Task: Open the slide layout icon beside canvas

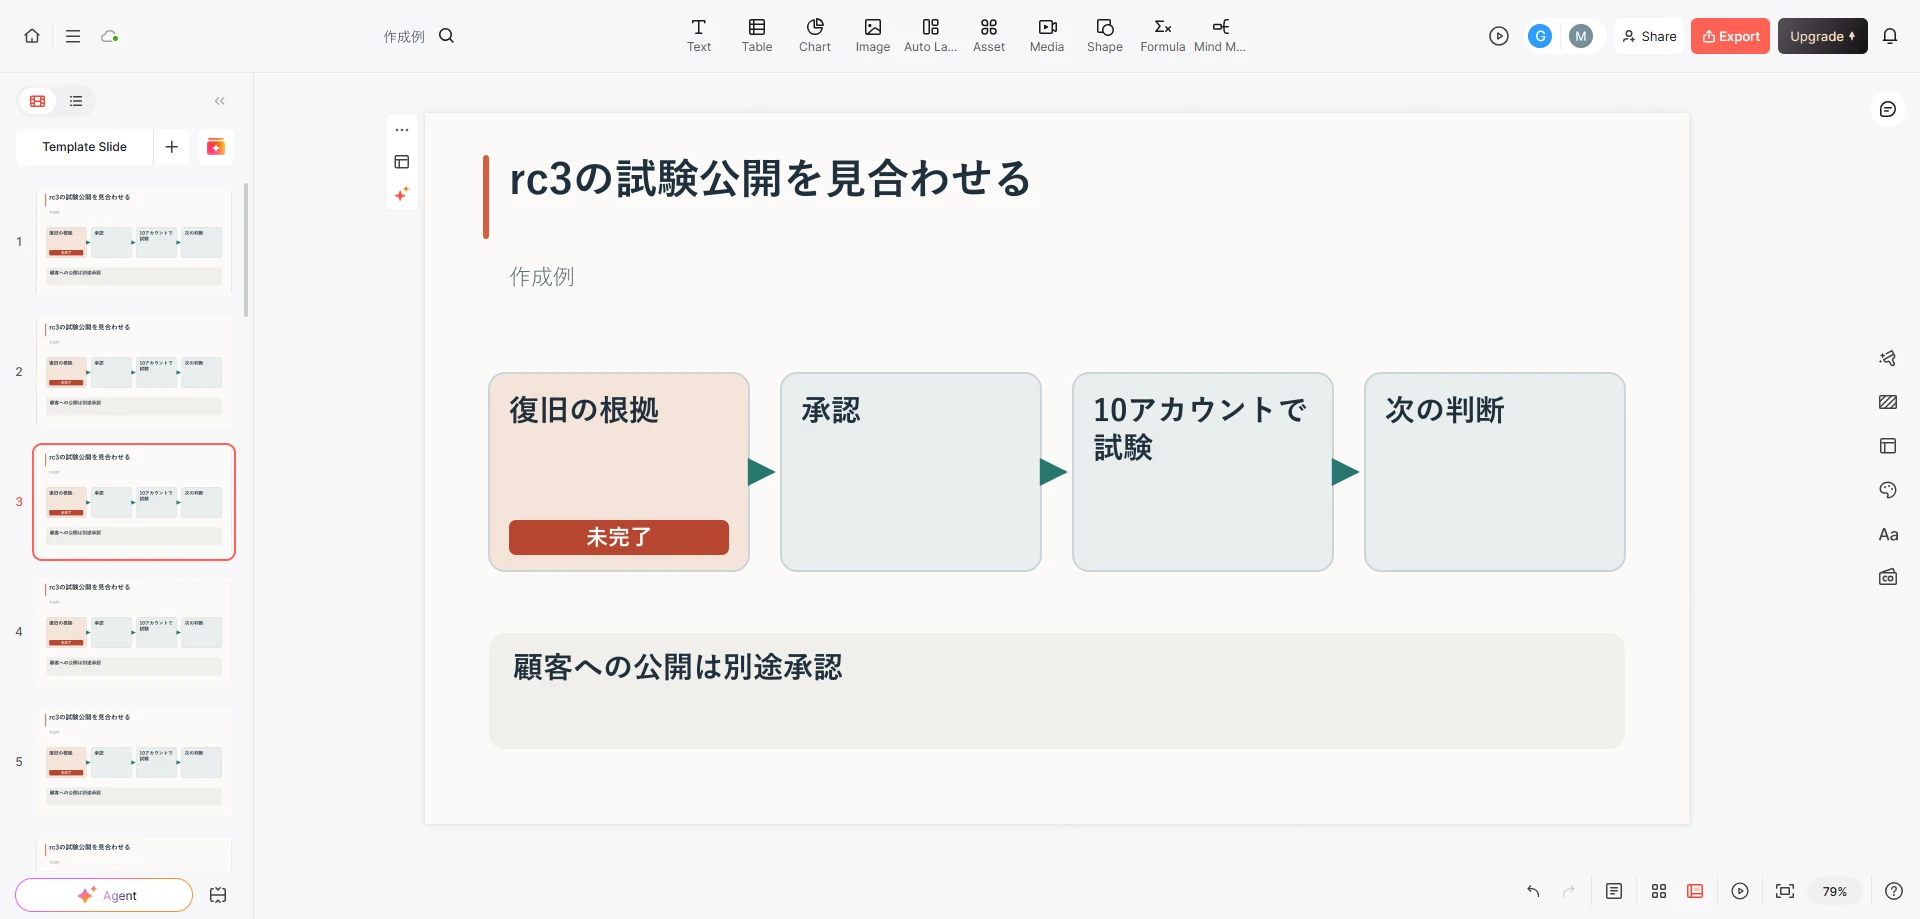Action: pyautogui.click(x=402, y=162)
